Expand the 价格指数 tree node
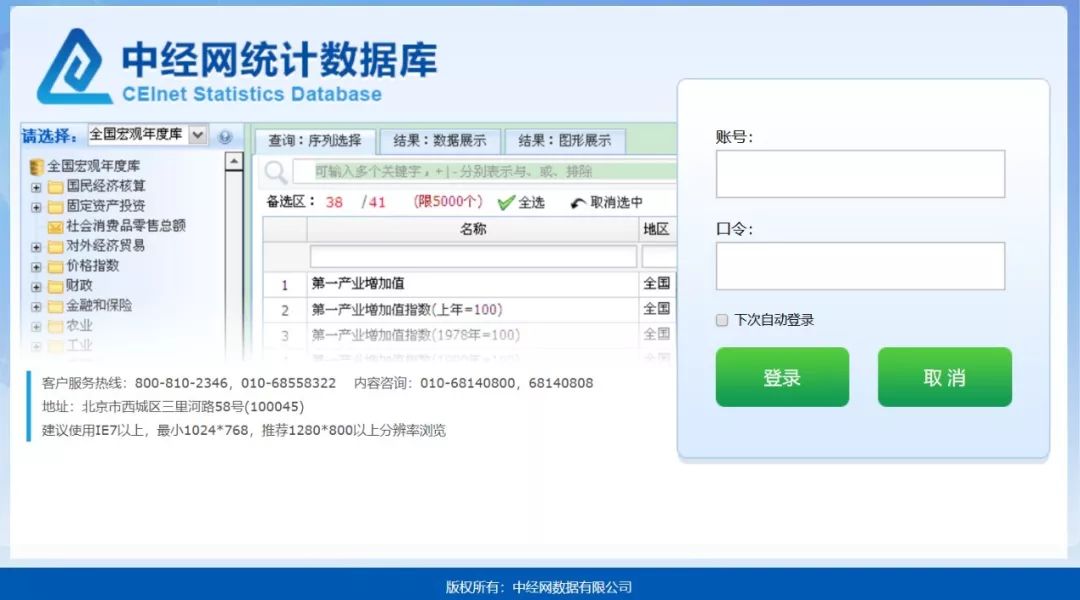Image resolution: width=1080 pixels, height=600 pixels. click(x=37, y=267)
